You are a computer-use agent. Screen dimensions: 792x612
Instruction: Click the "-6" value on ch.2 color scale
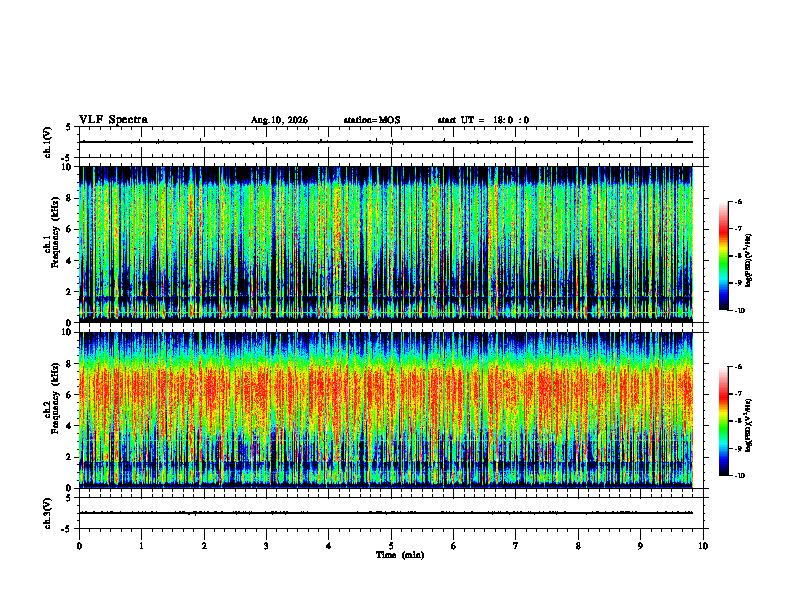[739, 367]
